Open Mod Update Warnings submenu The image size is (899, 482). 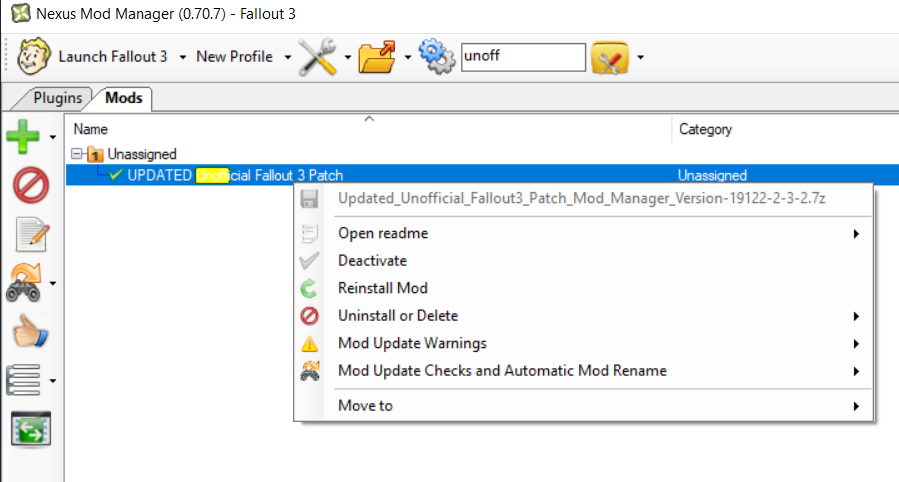pyautogui.click(x=584, y=343)
